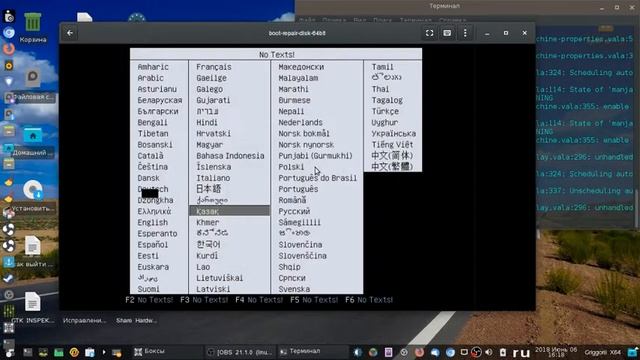Select Nederlands language

point(300,122)
